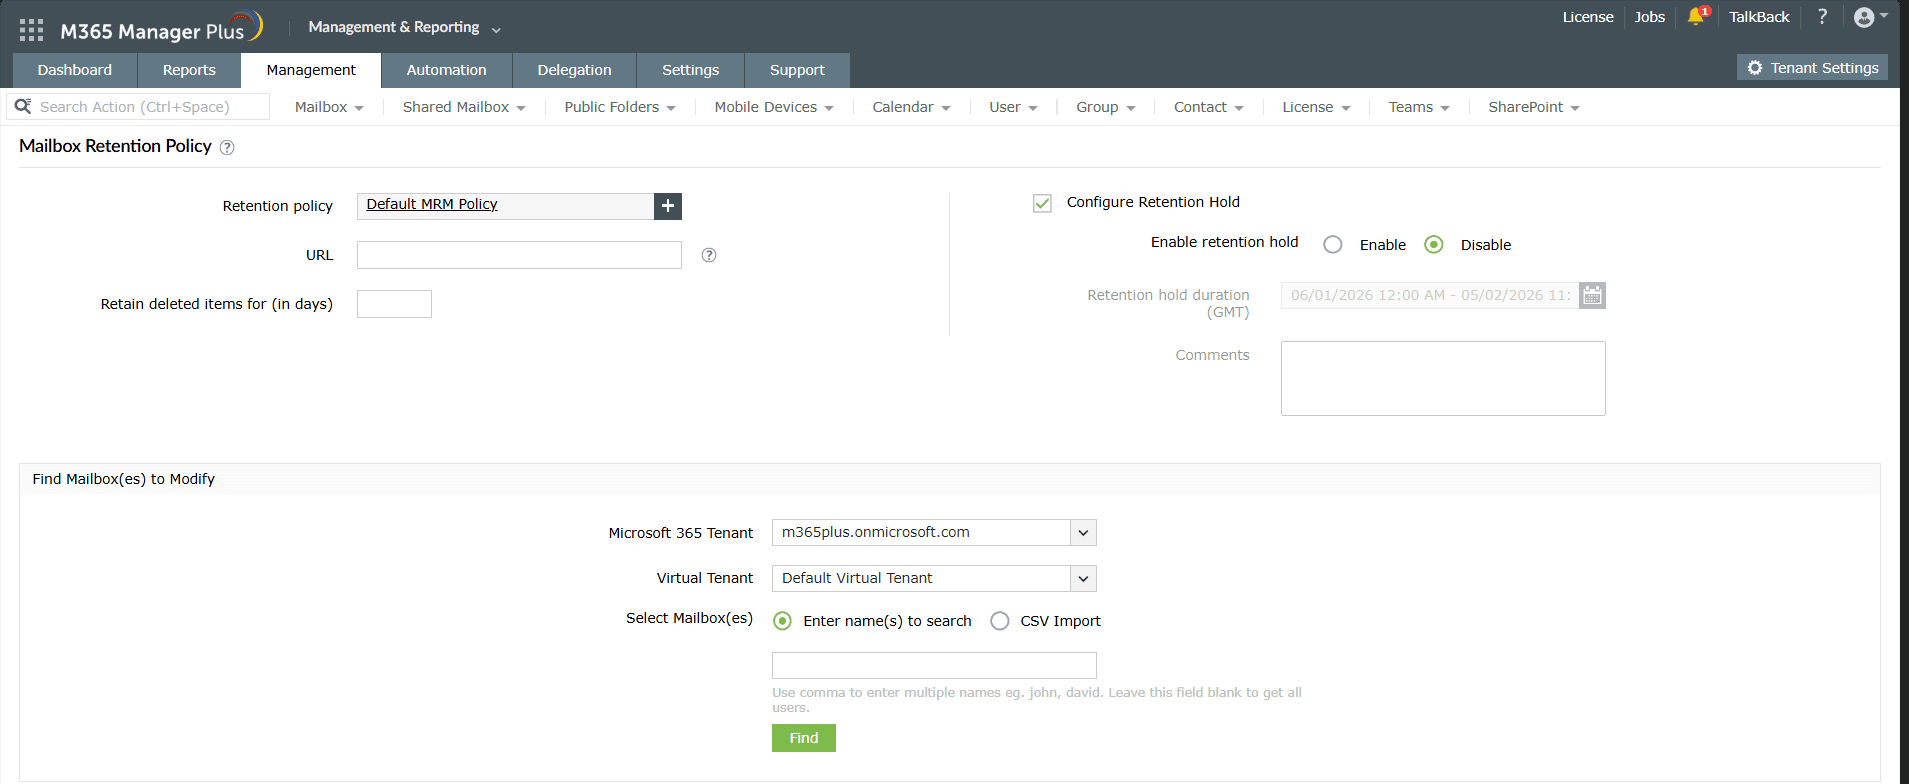Open the Microsoft 365 Tenant combo box
This screenshot has width=1909, height=784.
934,533
